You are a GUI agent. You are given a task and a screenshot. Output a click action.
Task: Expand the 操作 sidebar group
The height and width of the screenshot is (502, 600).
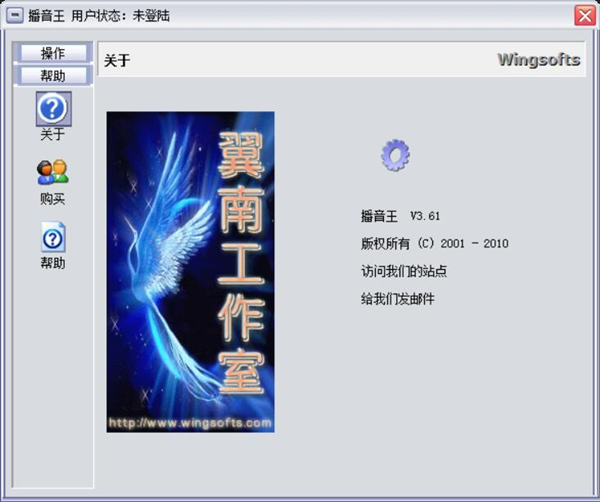pos(53,53)
